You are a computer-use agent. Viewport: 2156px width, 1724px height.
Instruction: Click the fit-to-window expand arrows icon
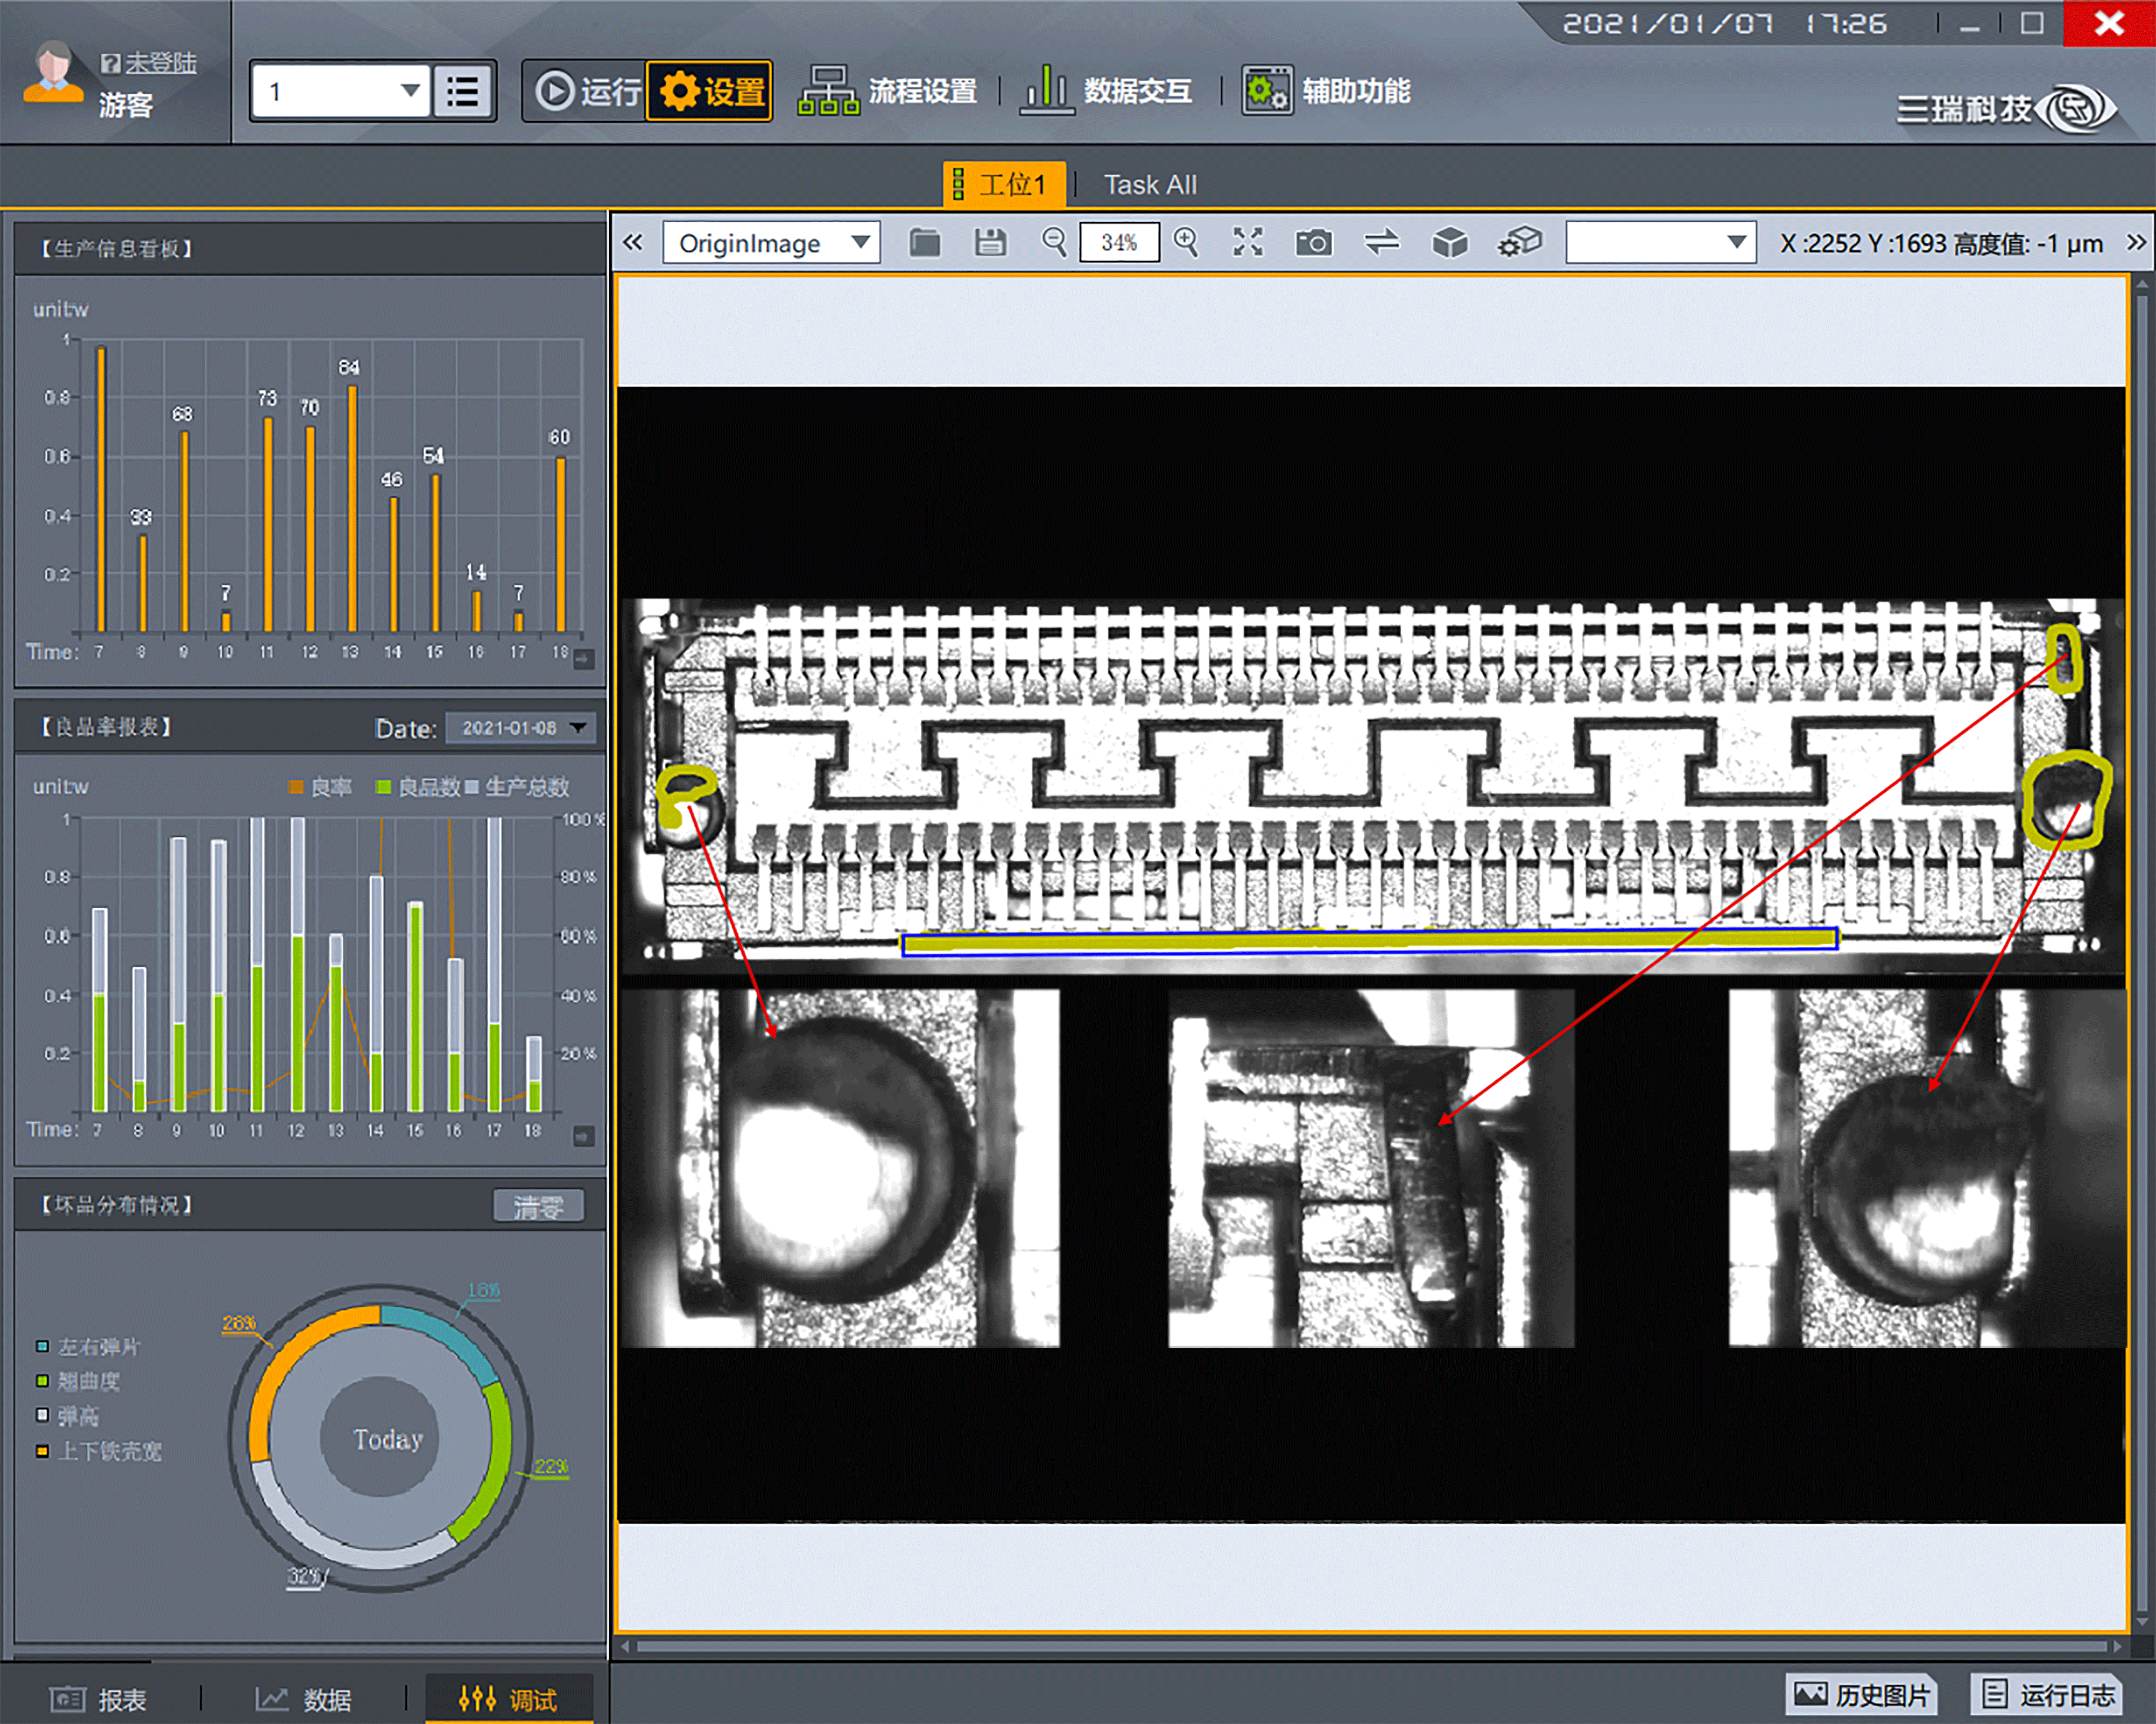pyautogui.click(x=1248, y=243)
